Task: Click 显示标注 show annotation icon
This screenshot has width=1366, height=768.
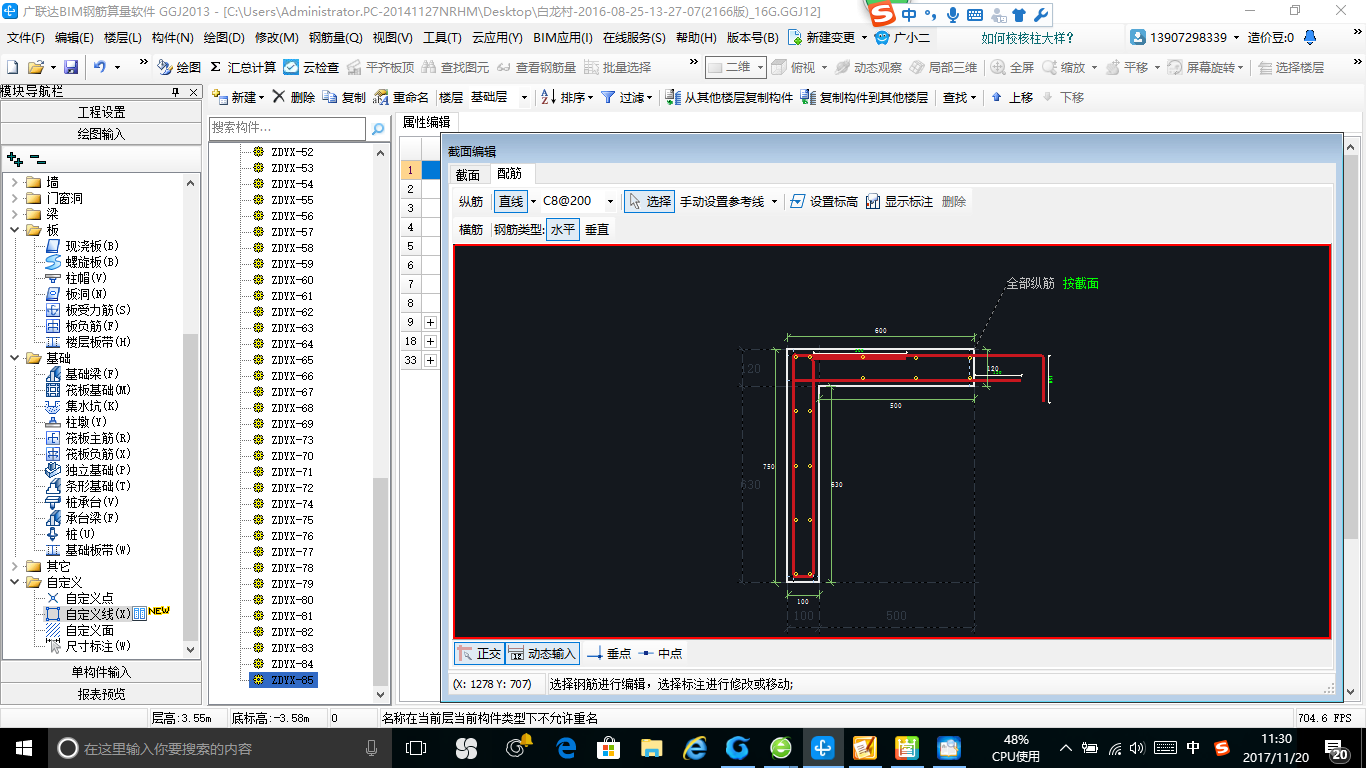Action: tap(873, 201)
